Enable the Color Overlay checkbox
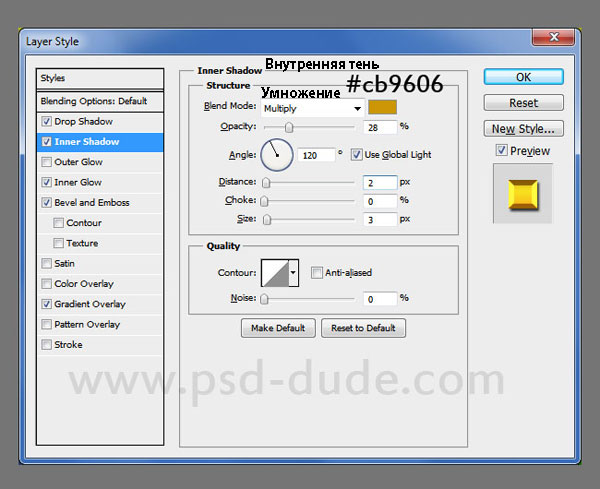Image resolution: width=600 pixels, height=489 pixels. tap(46, 284)
